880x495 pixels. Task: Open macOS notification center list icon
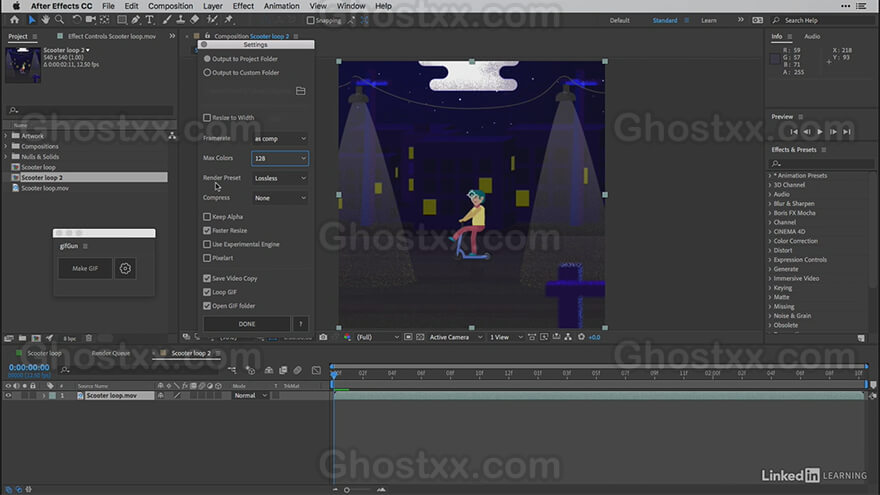click(861, 6)
